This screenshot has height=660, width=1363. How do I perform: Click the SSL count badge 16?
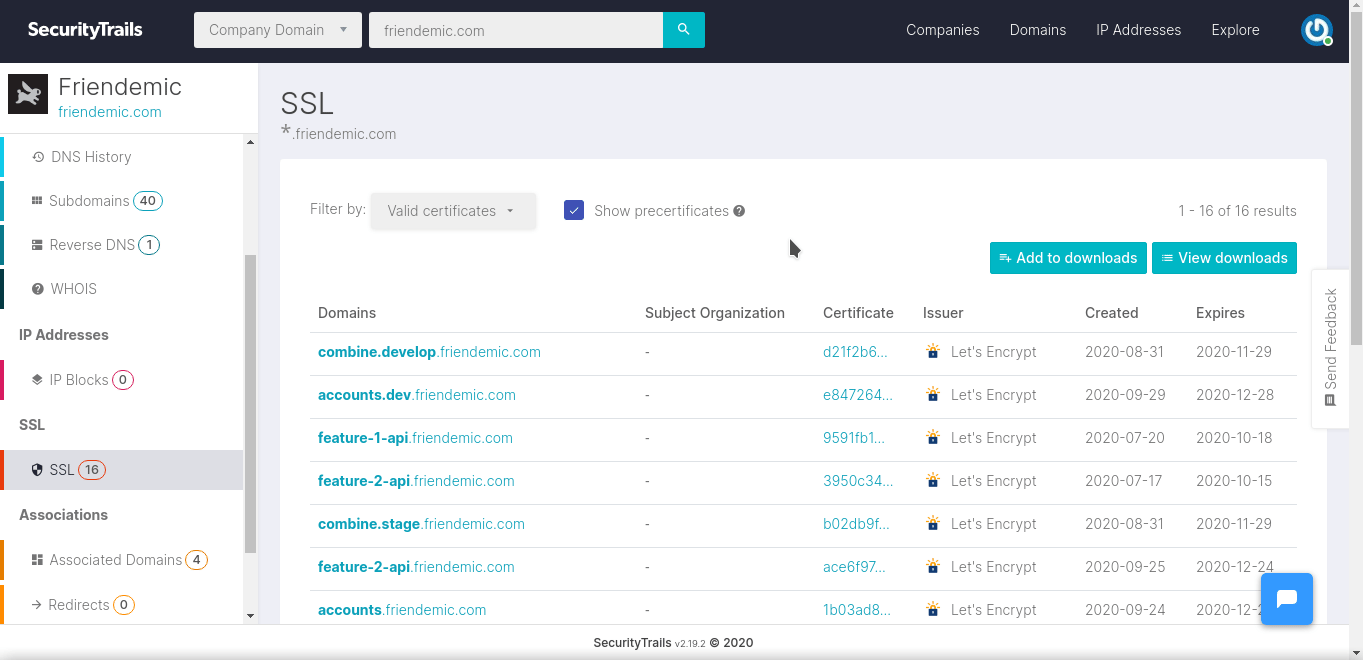click(x=92, y=470)
